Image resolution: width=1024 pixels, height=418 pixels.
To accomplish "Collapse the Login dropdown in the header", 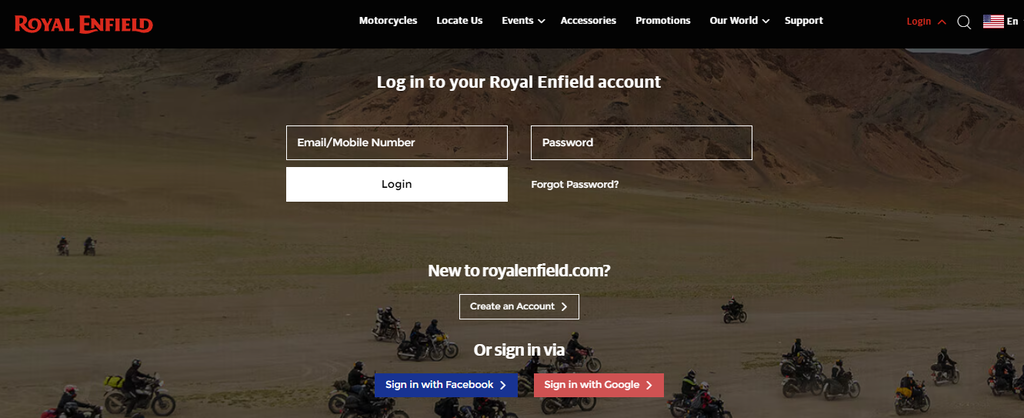I will point(942,22).
